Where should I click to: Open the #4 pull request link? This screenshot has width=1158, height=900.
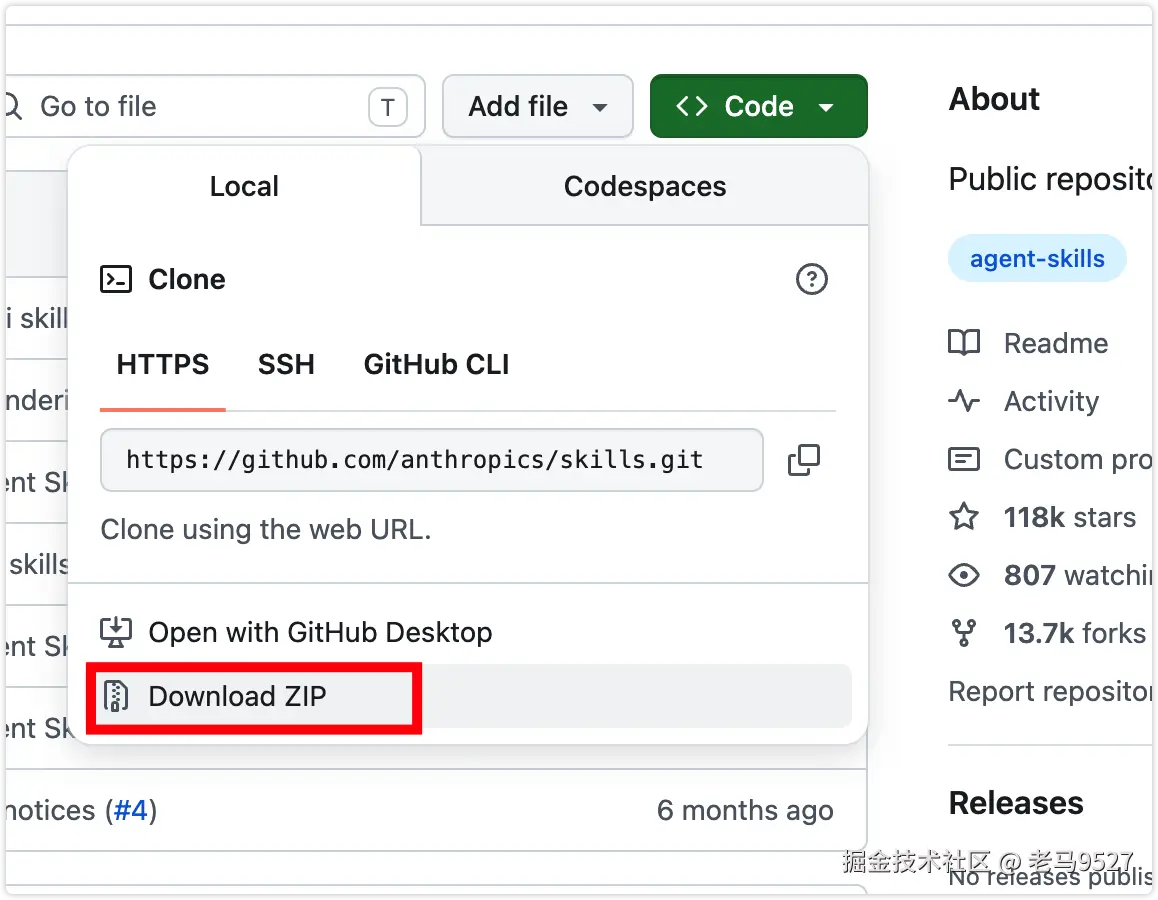click(130, 811)
